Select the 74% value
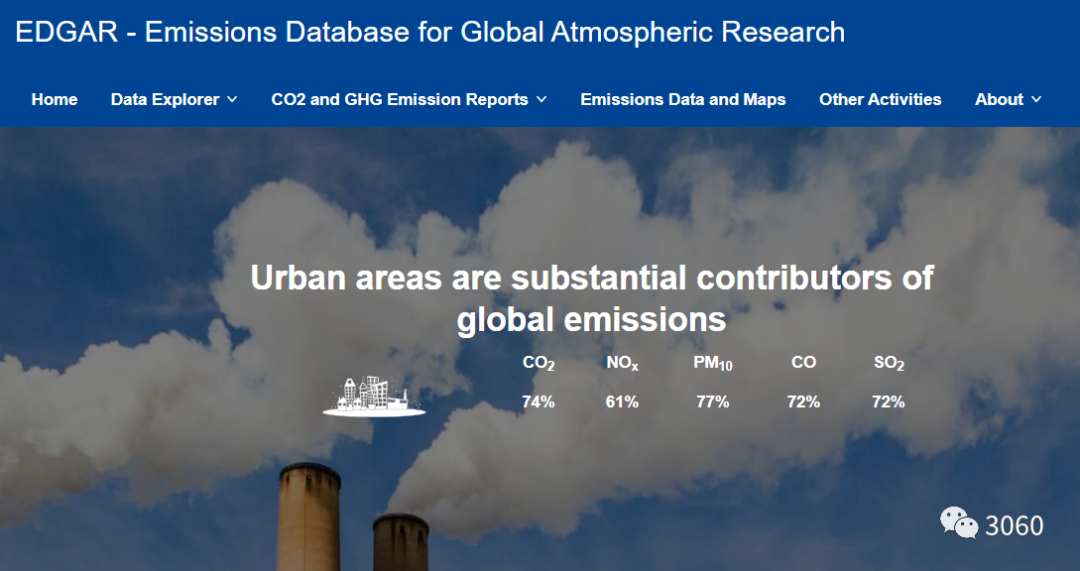 [x=538, y=402]
